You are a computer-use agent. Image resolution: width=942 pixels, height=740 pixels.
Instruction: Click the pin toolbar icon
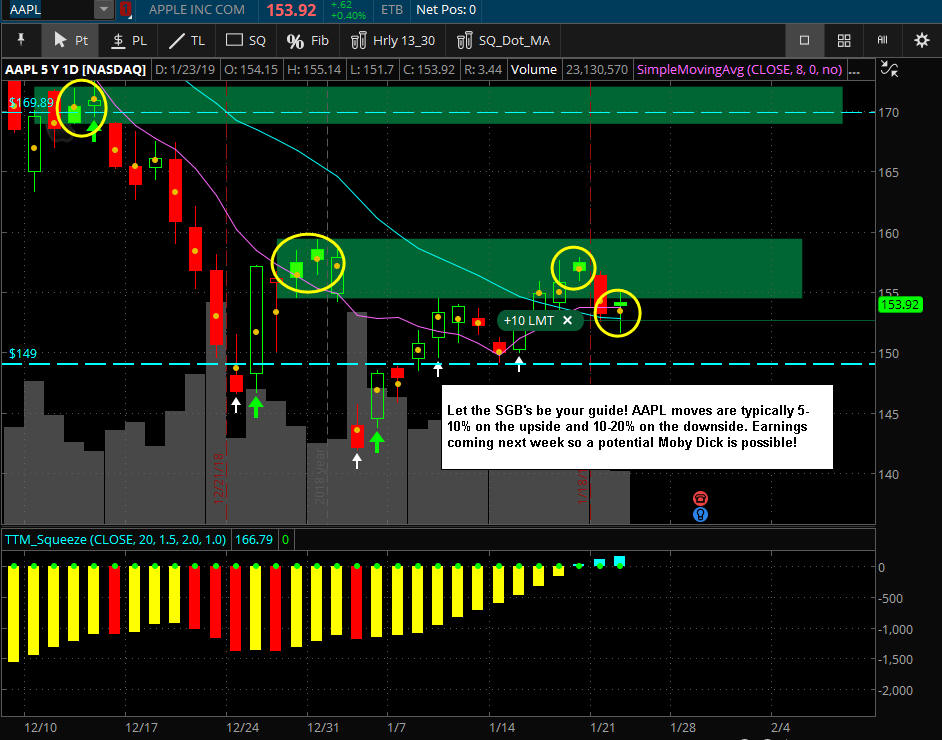[21, 40]
